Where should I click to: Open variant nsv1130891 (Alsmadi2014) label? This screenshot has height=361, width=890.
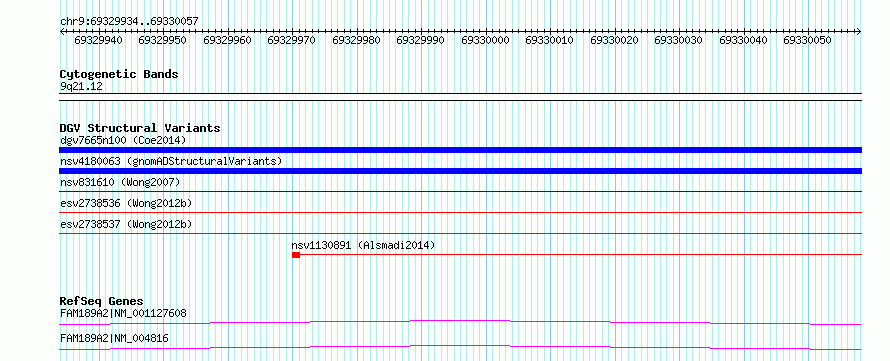tap(363, 245)
